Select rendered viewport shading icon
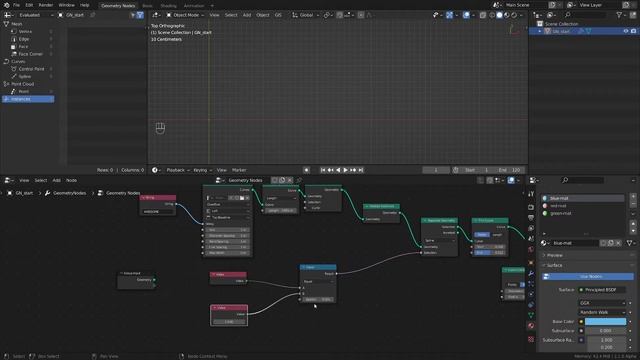Screen dimensions: 640x360 point(514,15)
